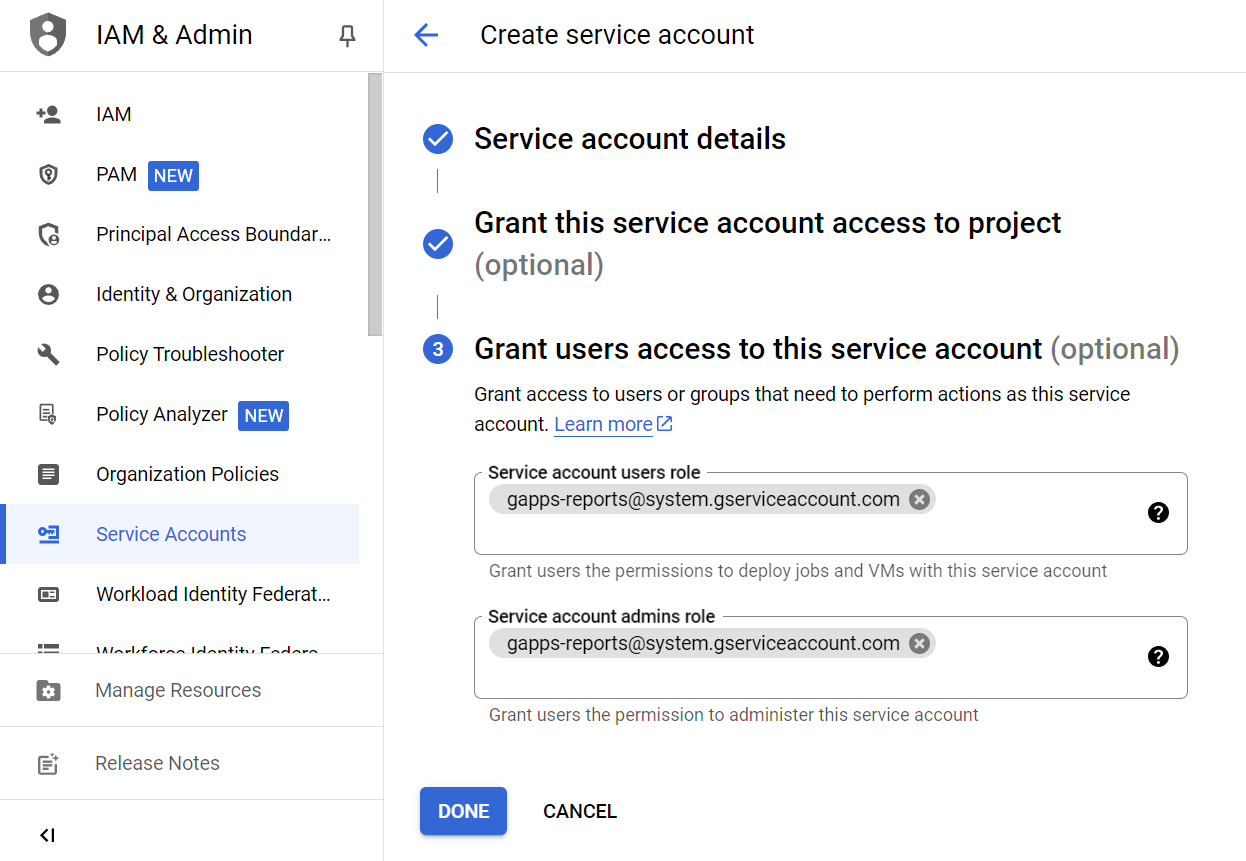The image size is (1246, 861).
Task: Click the IAM & Admin shield icon
Action: pos(47,35)
